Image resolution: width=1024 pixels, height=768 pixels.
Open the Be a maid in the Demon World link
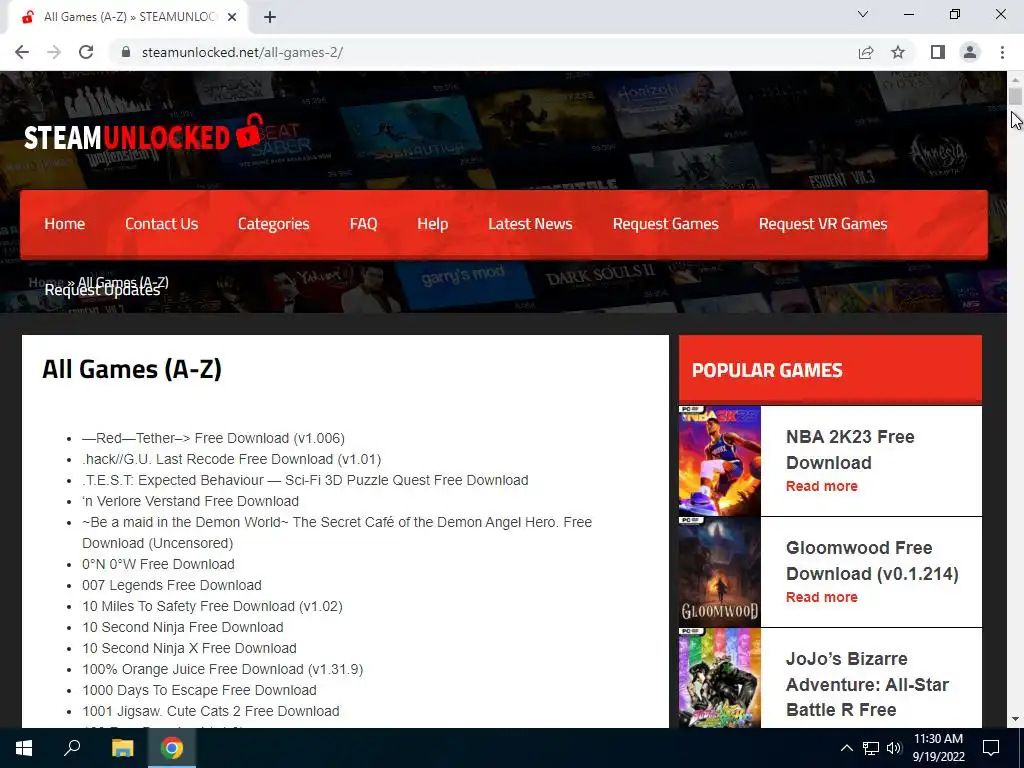coord(337,532)
